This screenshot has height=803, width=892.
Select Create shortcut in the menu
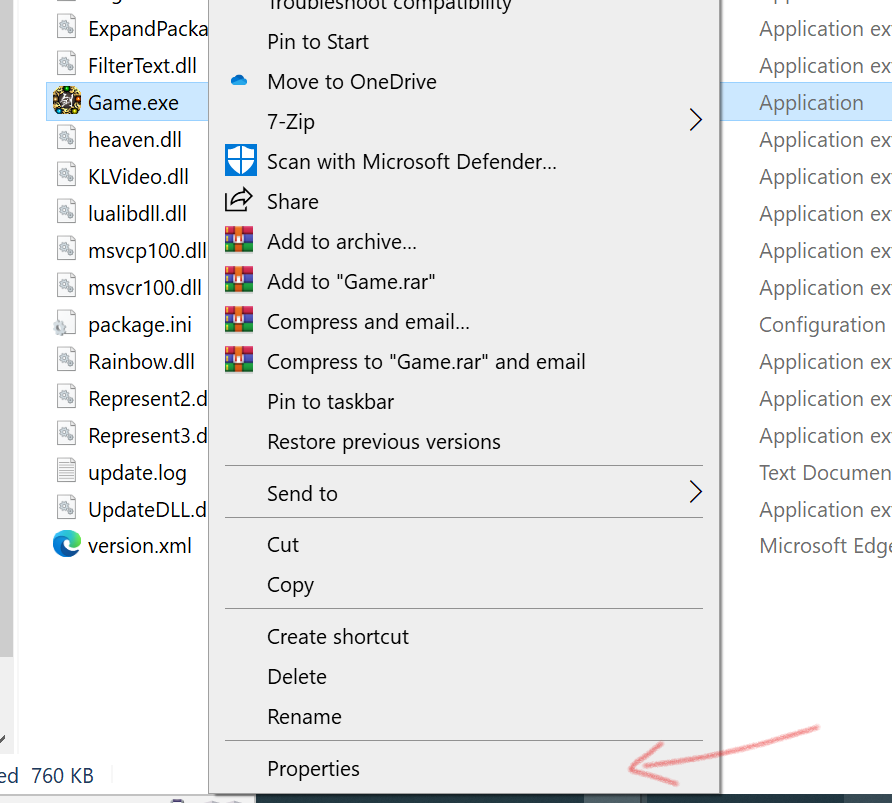(x=338, y=637)
